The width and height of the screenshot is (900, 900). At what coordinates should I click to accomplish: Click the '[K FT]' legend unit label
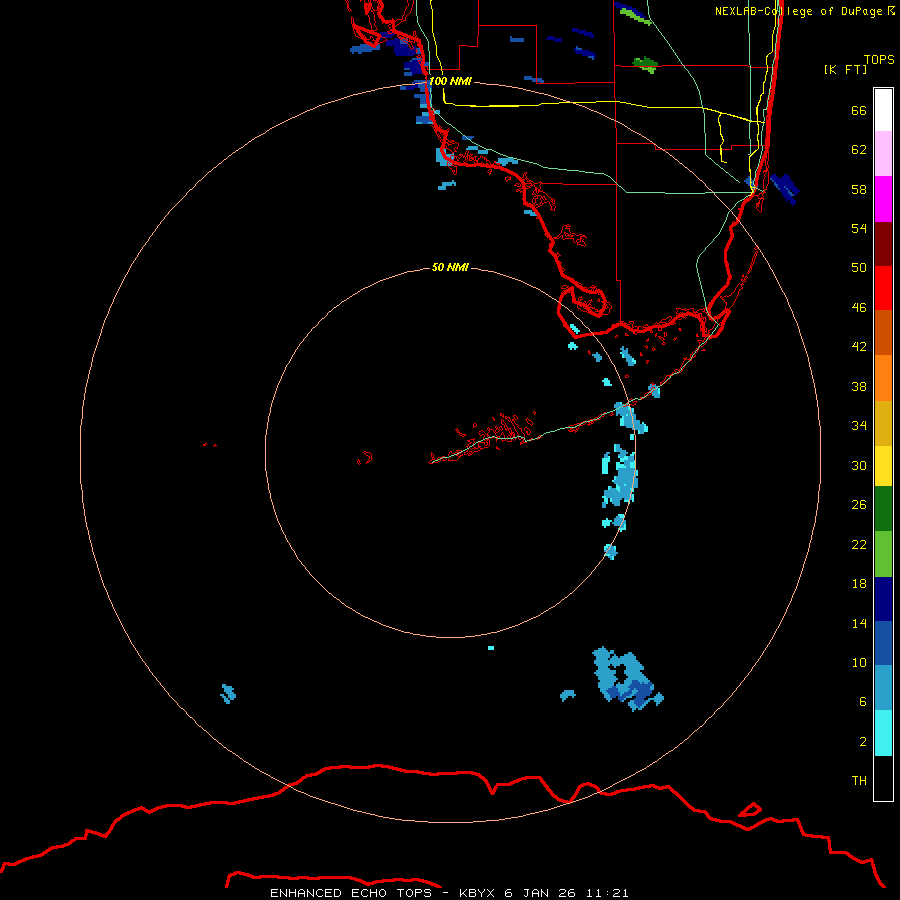click(845, 69)
